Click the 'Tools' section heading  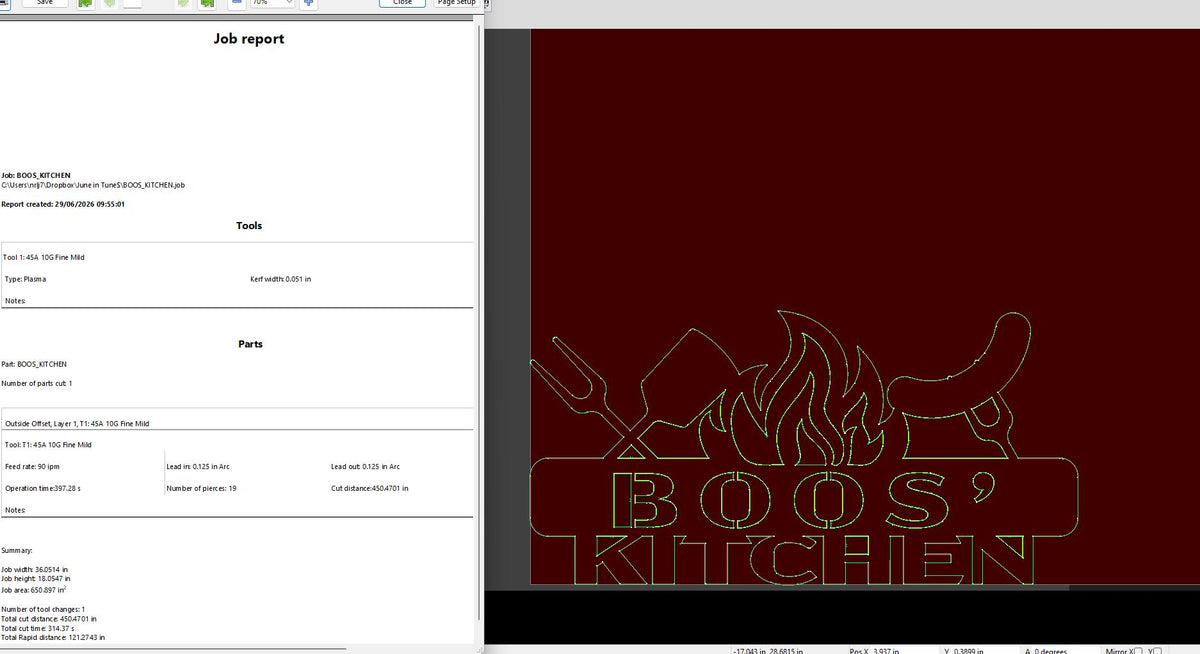pos(249,225)
